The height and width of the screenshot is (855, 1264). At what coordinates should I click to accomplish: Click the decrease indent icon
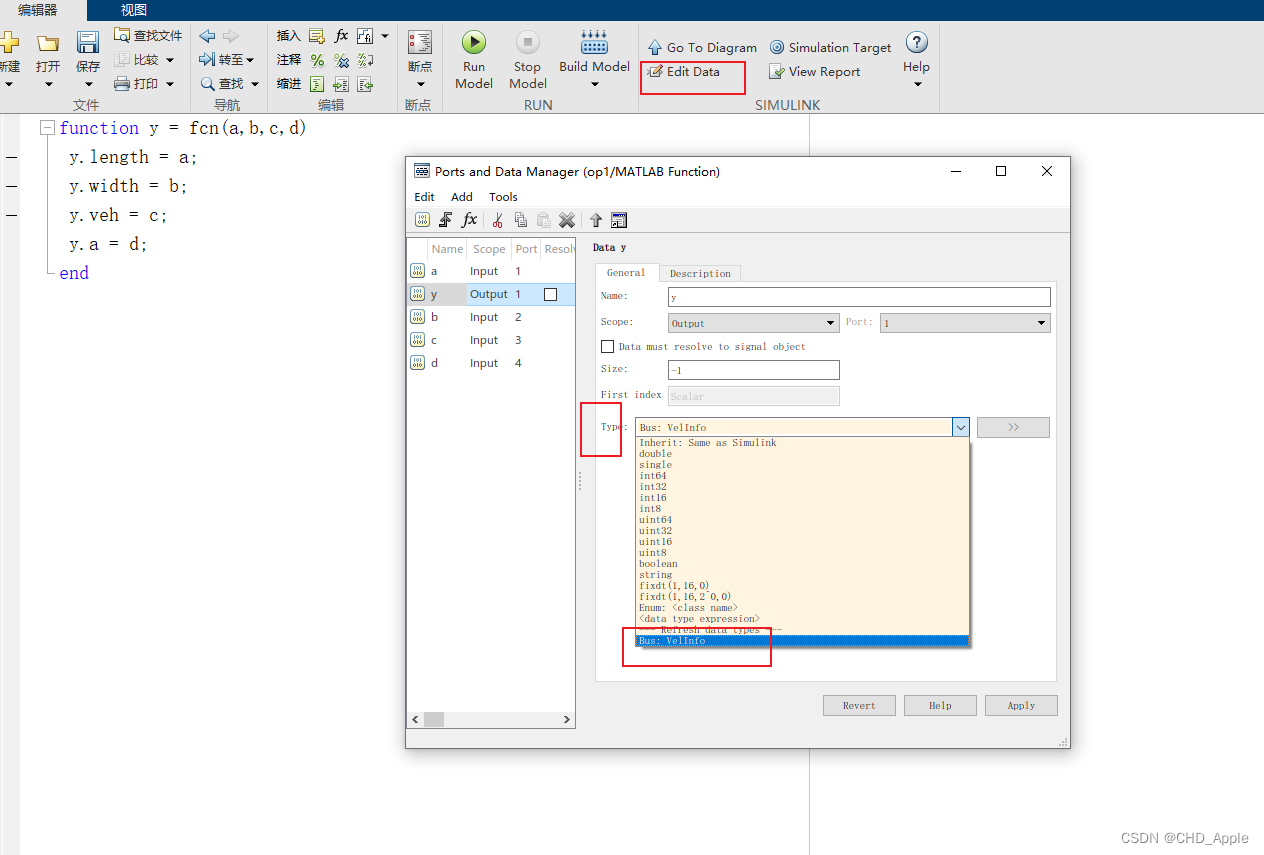coord(365,84)
